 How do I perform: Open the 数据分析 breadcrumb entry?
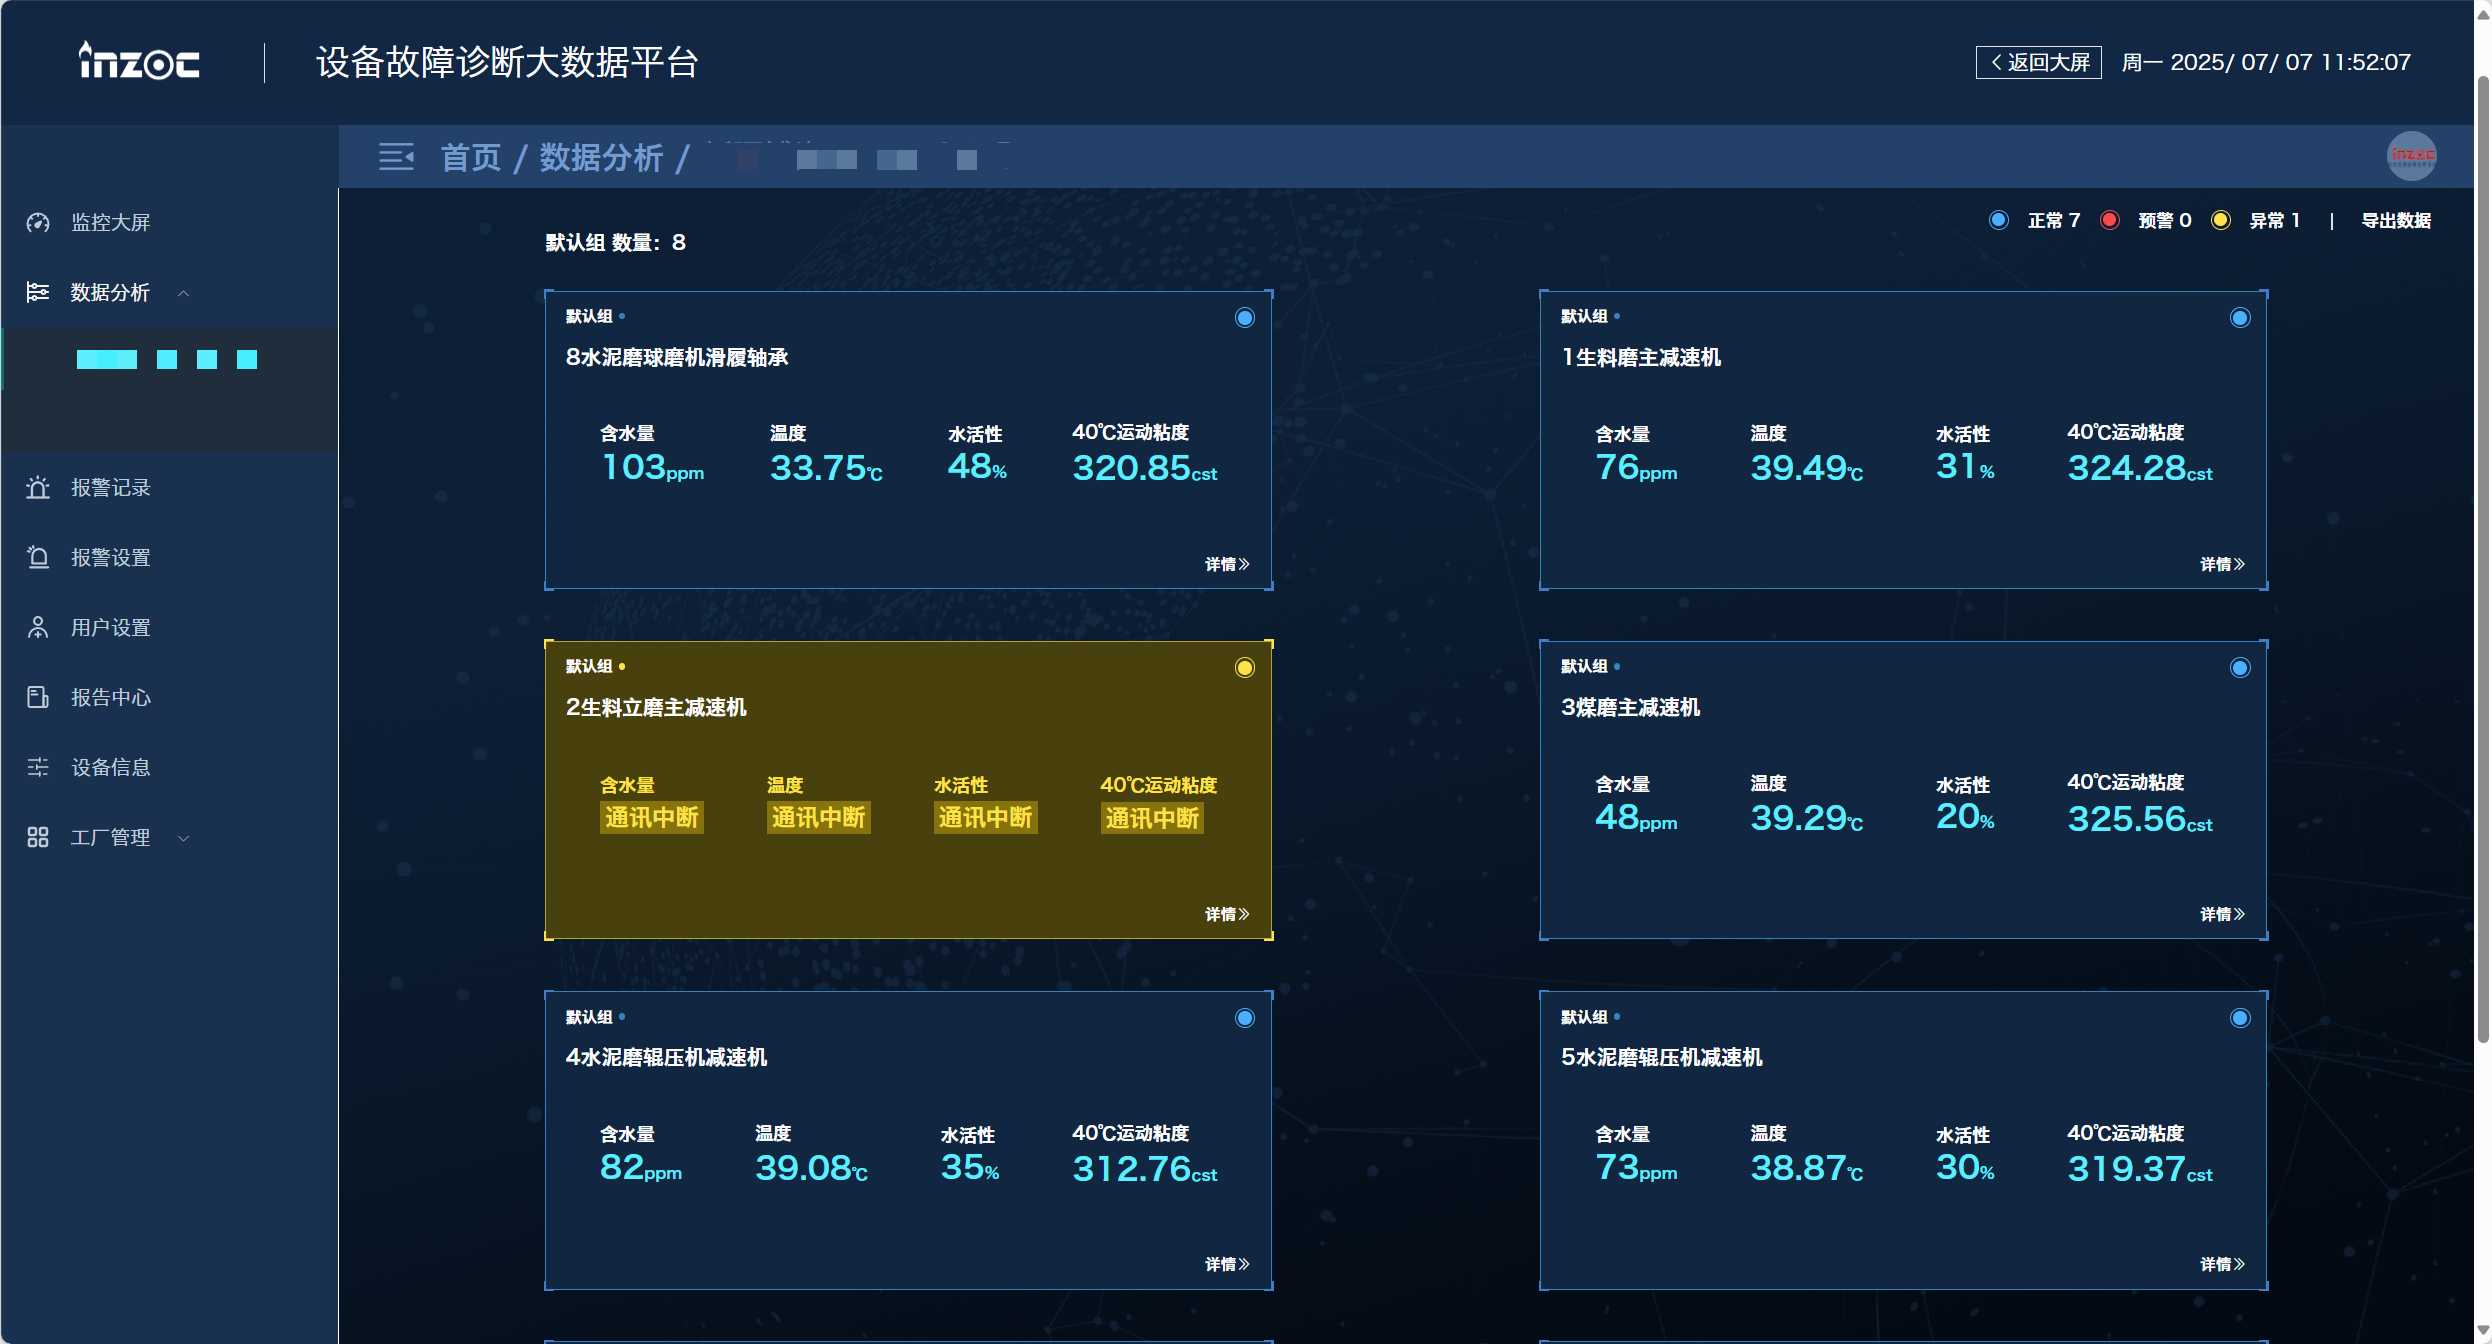tap(601, 157)
